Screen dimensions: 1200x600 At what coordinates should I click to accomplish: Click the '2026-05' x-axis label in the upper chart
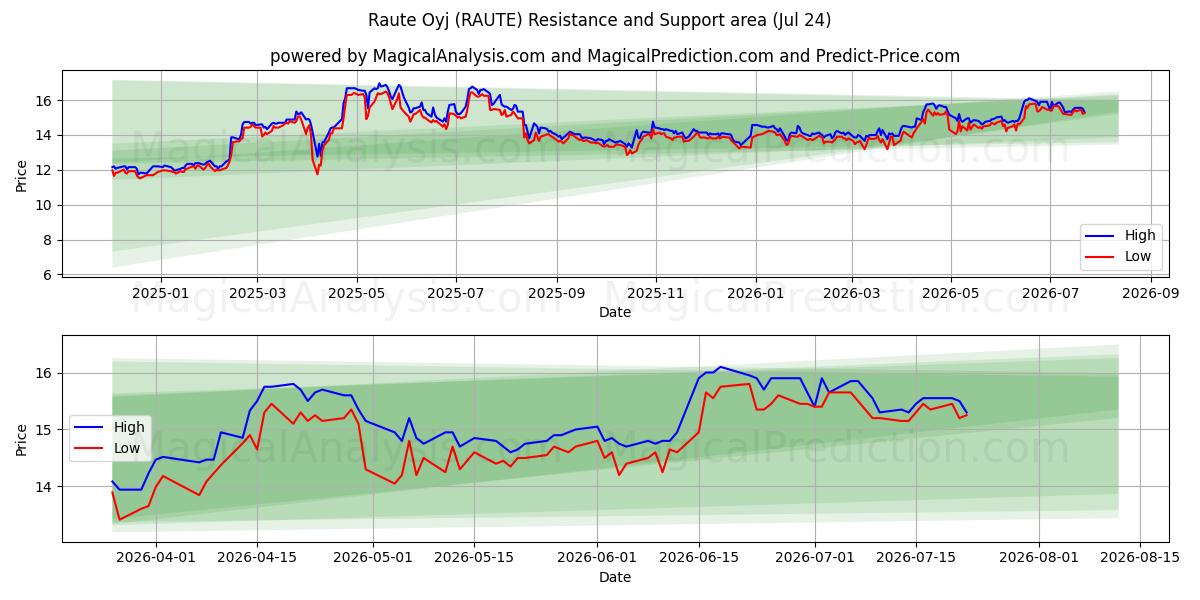(950, 294)
